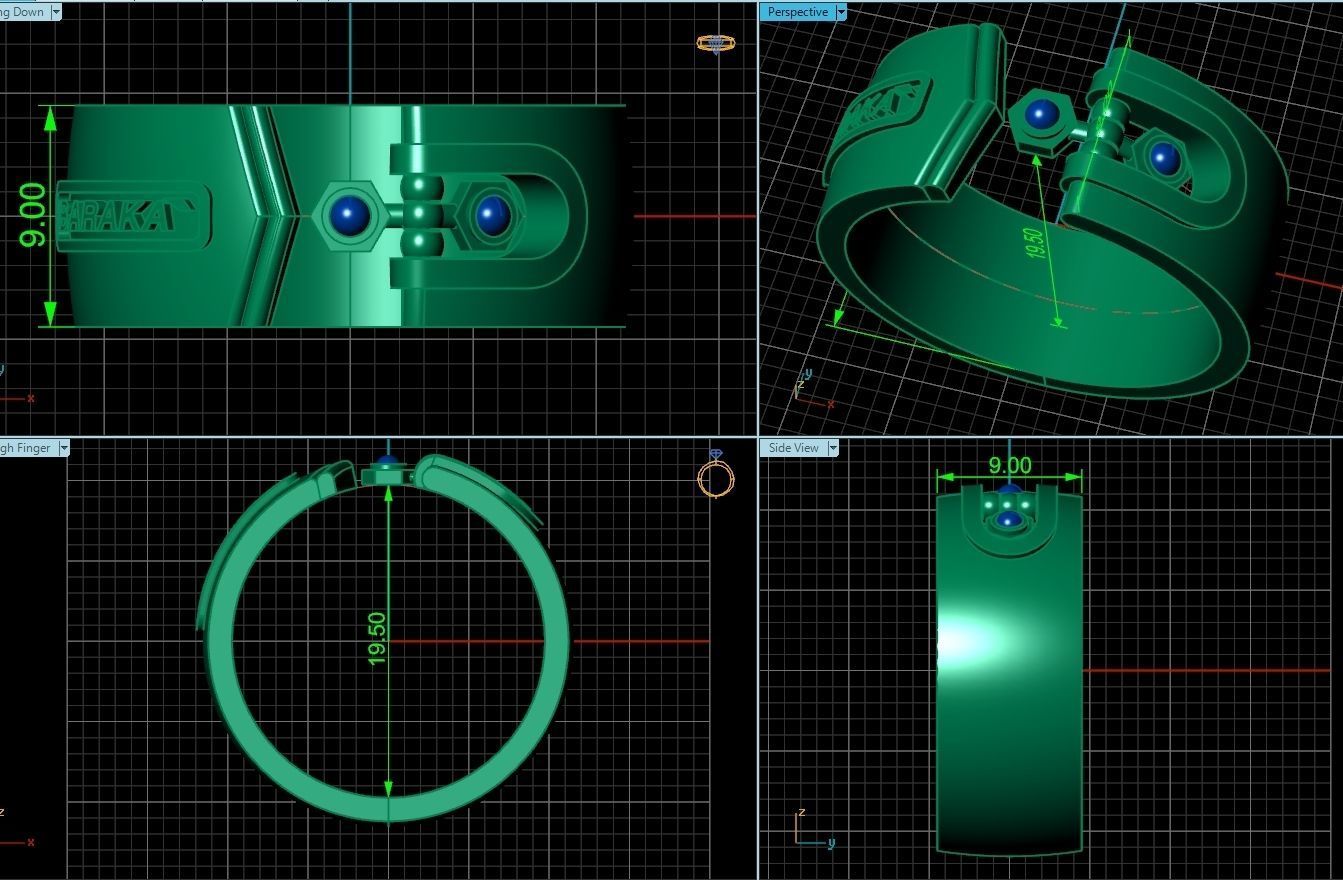Image resolution: width=1343 pixels, height=880 pixels.
Task: Click the ring orientation icon in Through Finger viewport
Action: 715,474
